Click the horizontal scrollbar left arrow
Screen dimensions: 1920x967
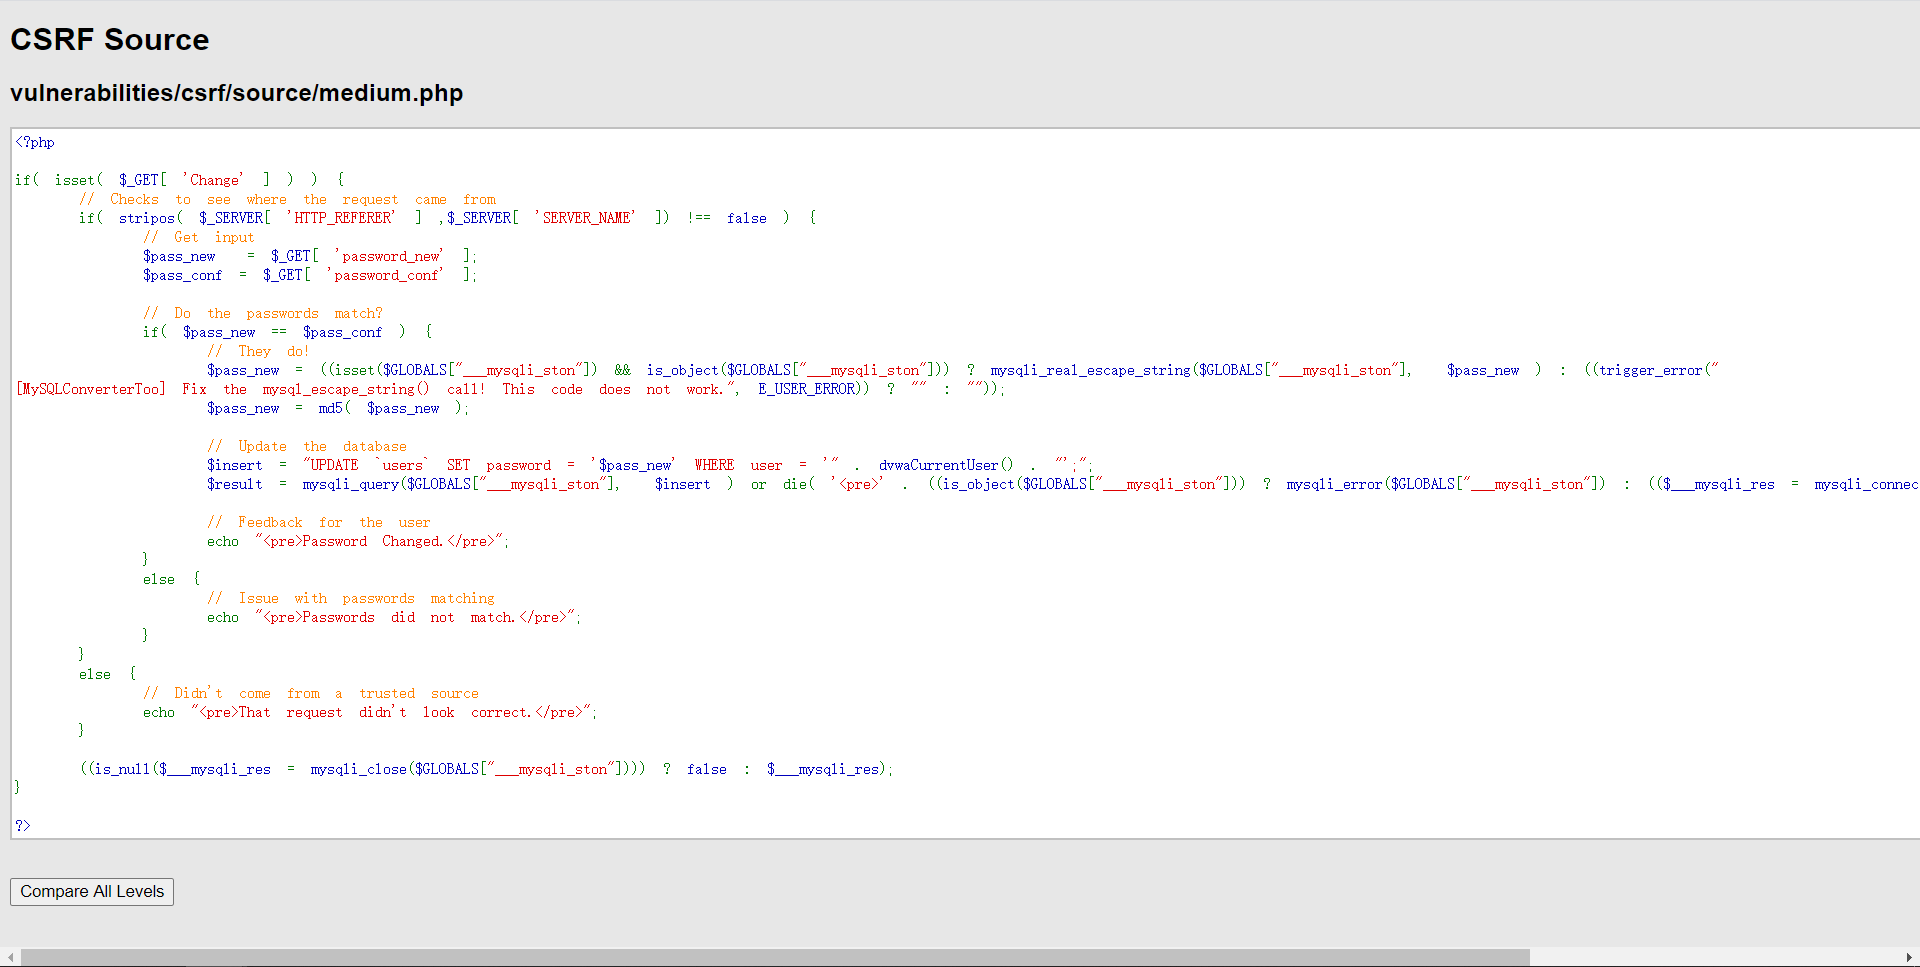point(10,957)
